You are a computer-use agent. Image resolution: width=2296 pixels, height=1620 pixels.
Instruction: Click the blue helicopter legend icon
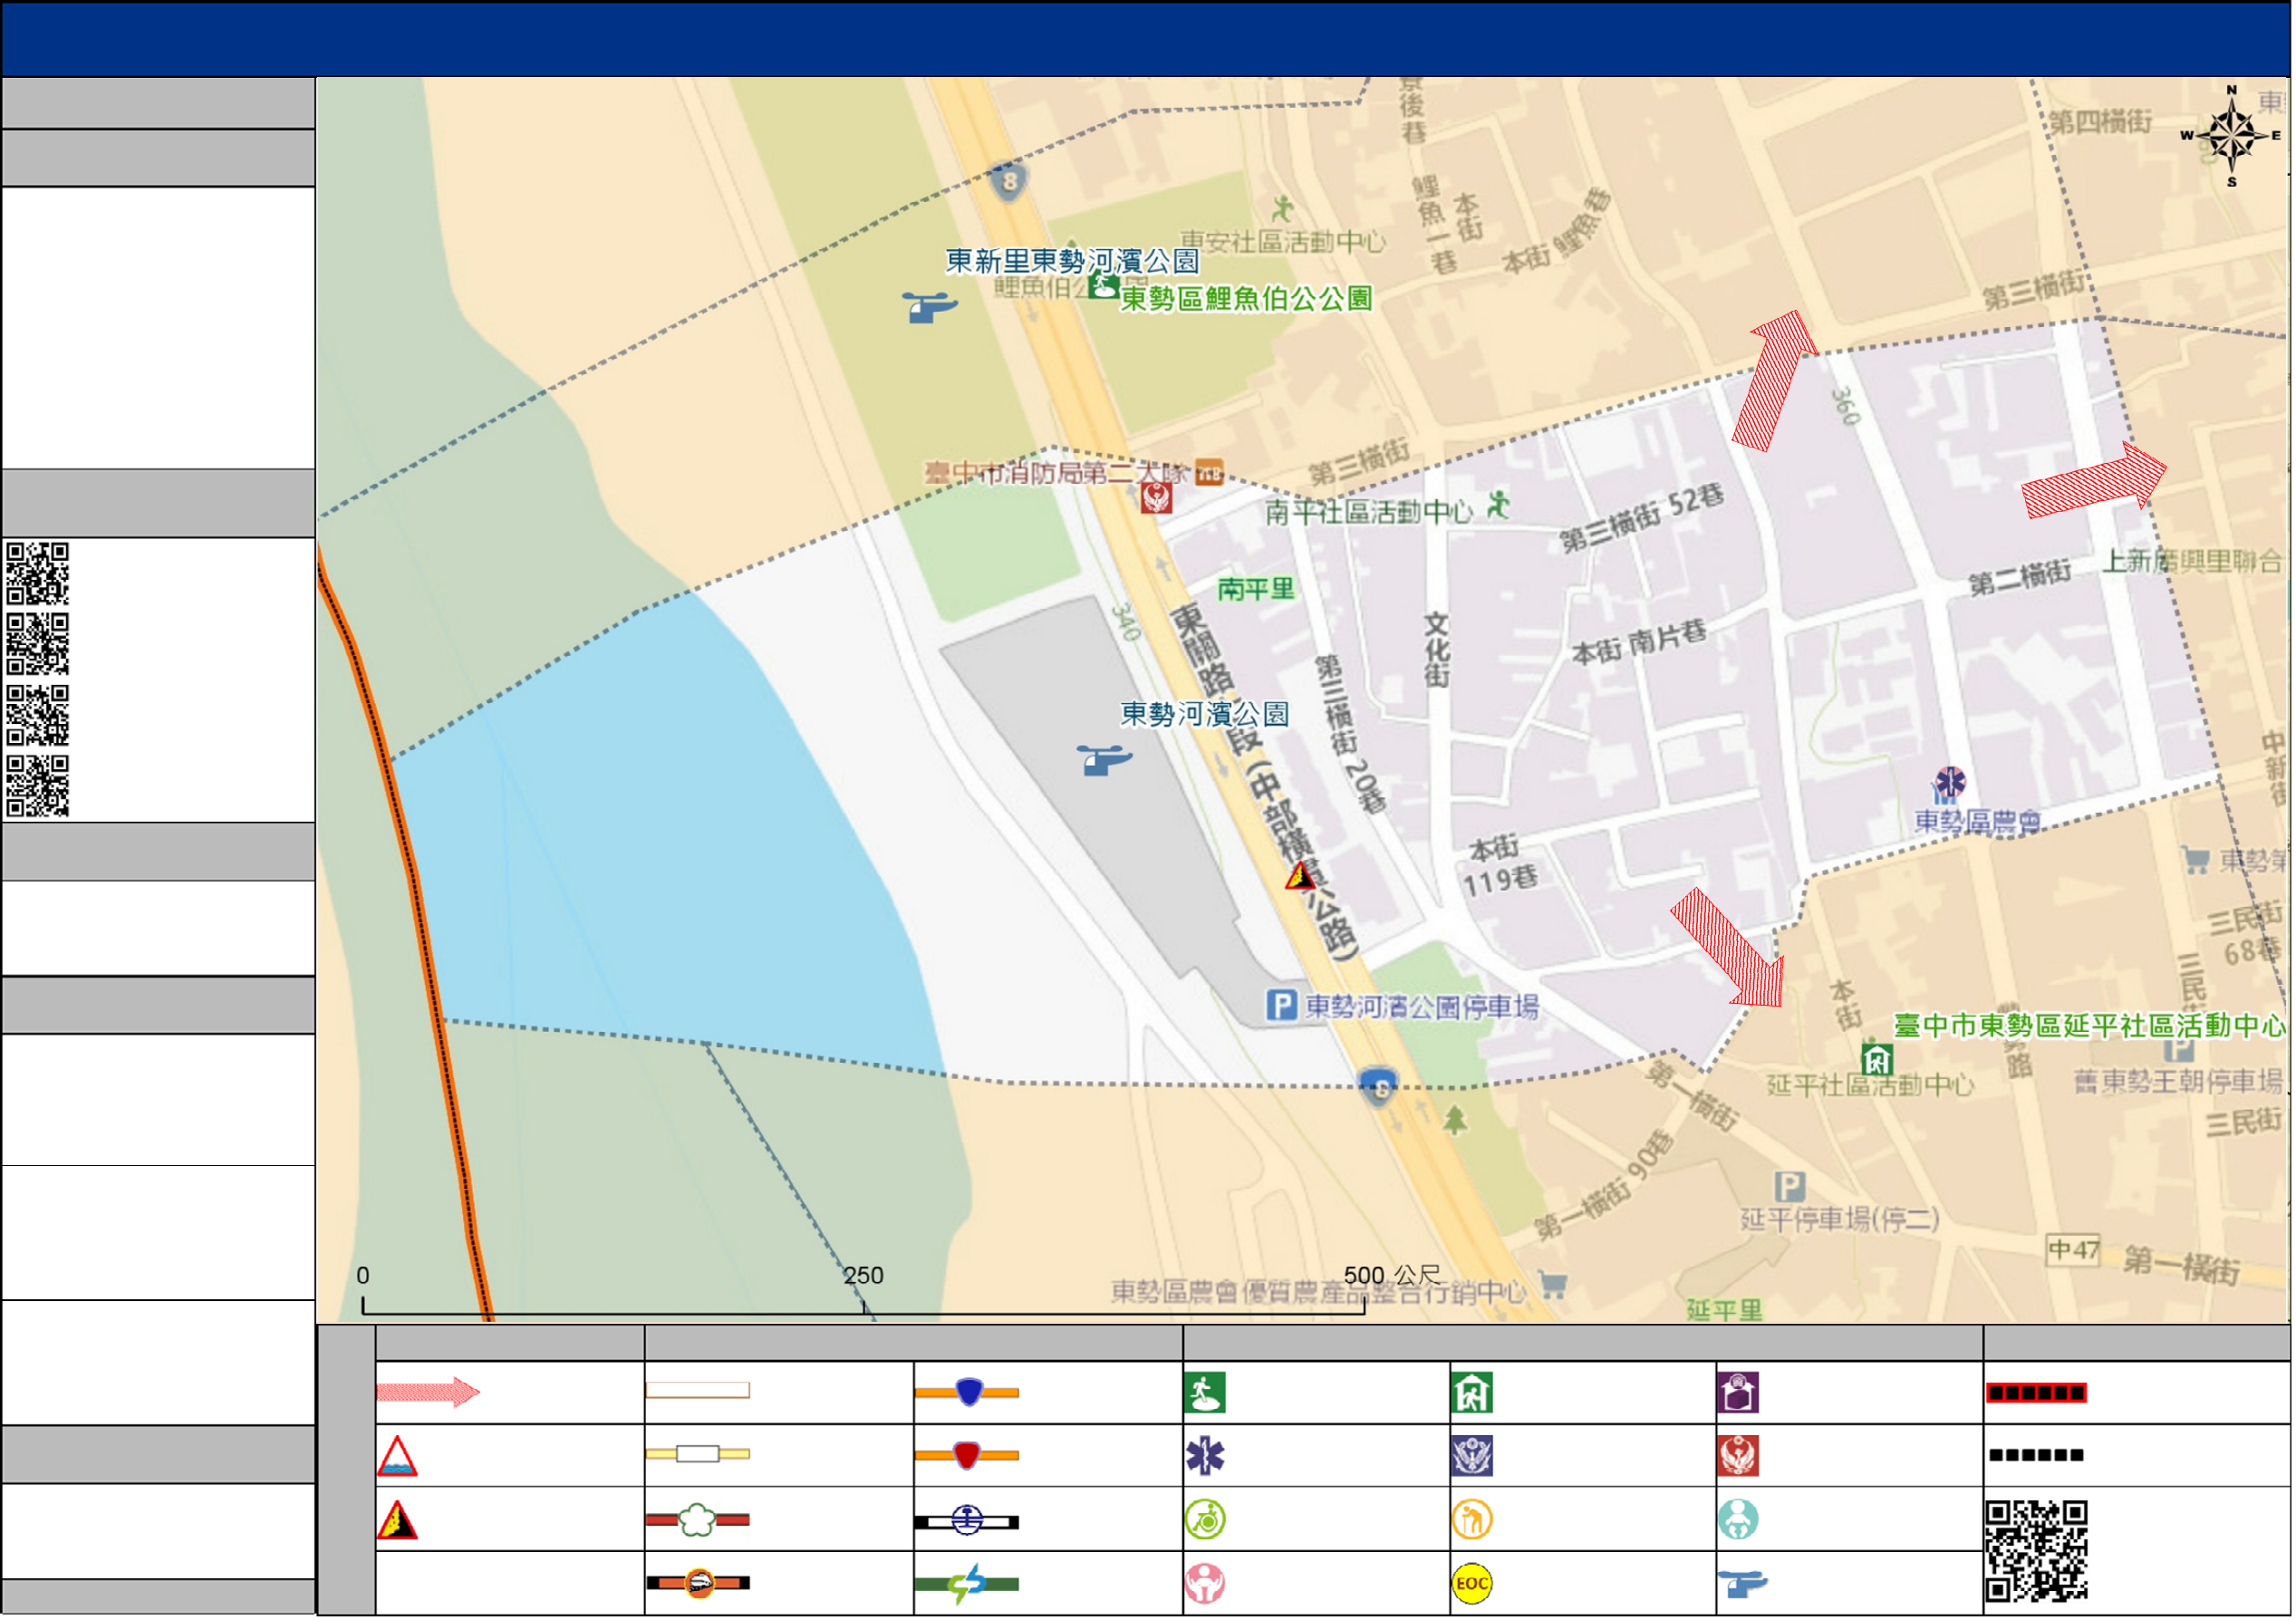point(1743,1584)
